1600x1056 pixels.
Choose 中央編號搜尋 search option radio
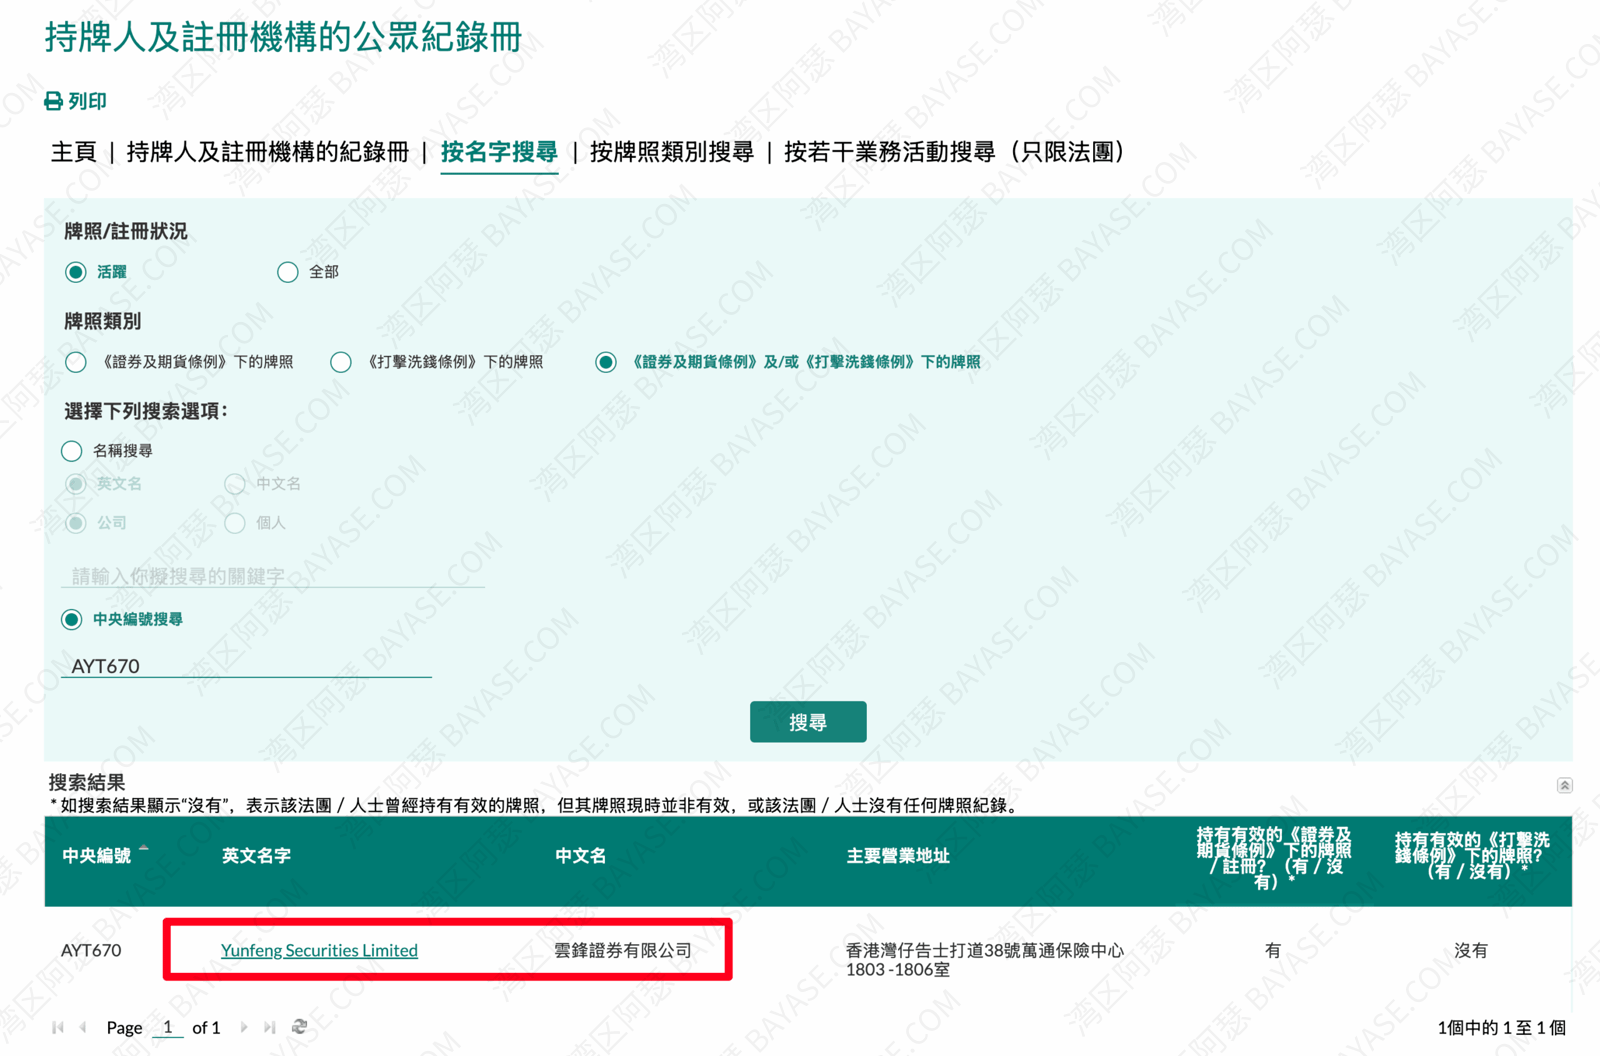pyautogui.click(x=71, y=620)
